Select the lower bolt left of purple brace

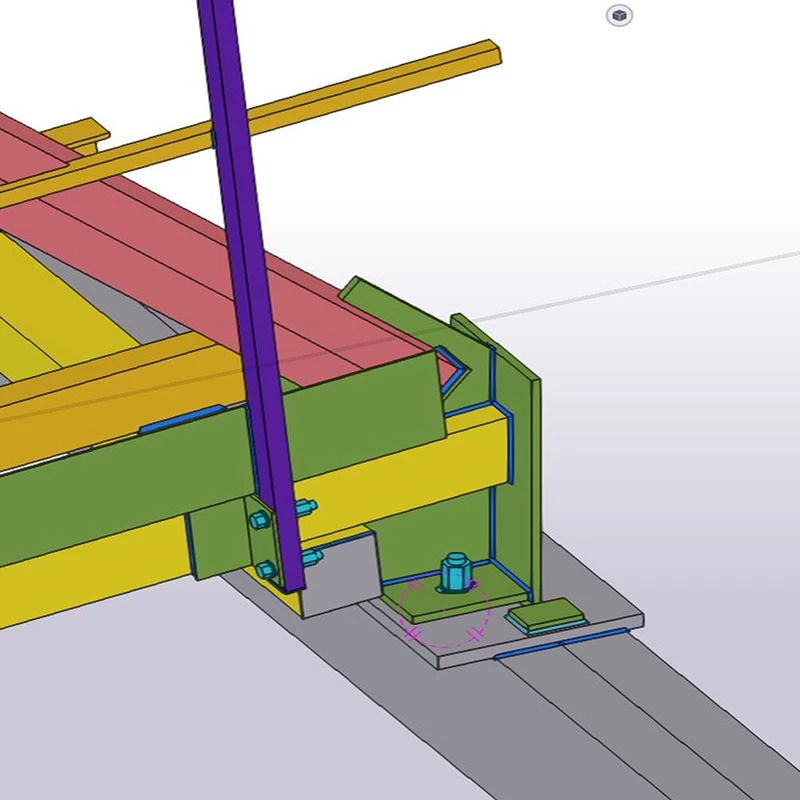coord(266,570)
